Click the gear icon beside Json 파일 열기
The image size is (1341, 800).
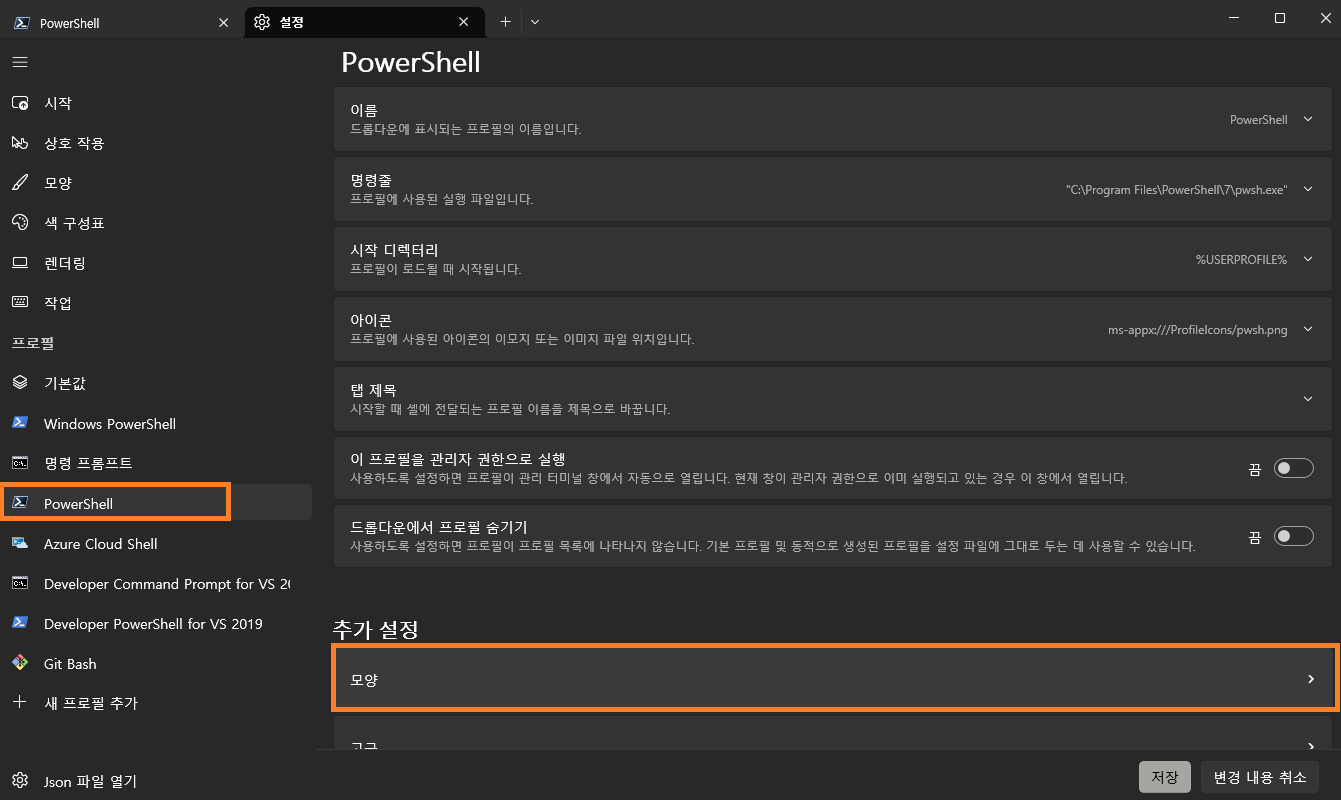pyautogui.click(x=20, y=781)
